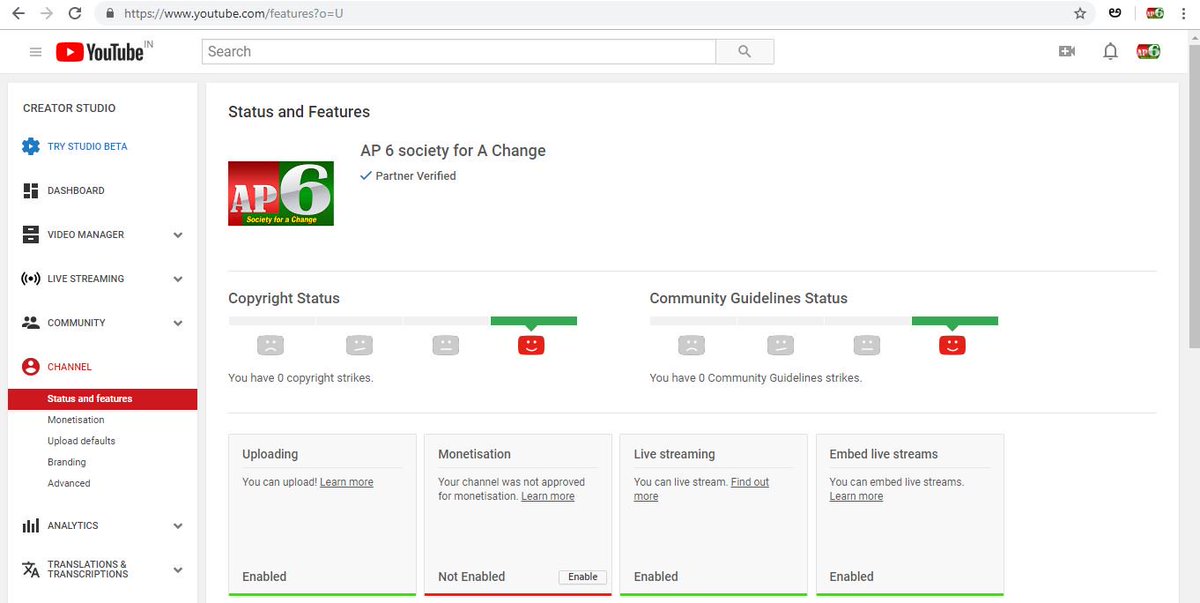Click 'You have 0 copyright strikes.' text

tap(301, 378)
